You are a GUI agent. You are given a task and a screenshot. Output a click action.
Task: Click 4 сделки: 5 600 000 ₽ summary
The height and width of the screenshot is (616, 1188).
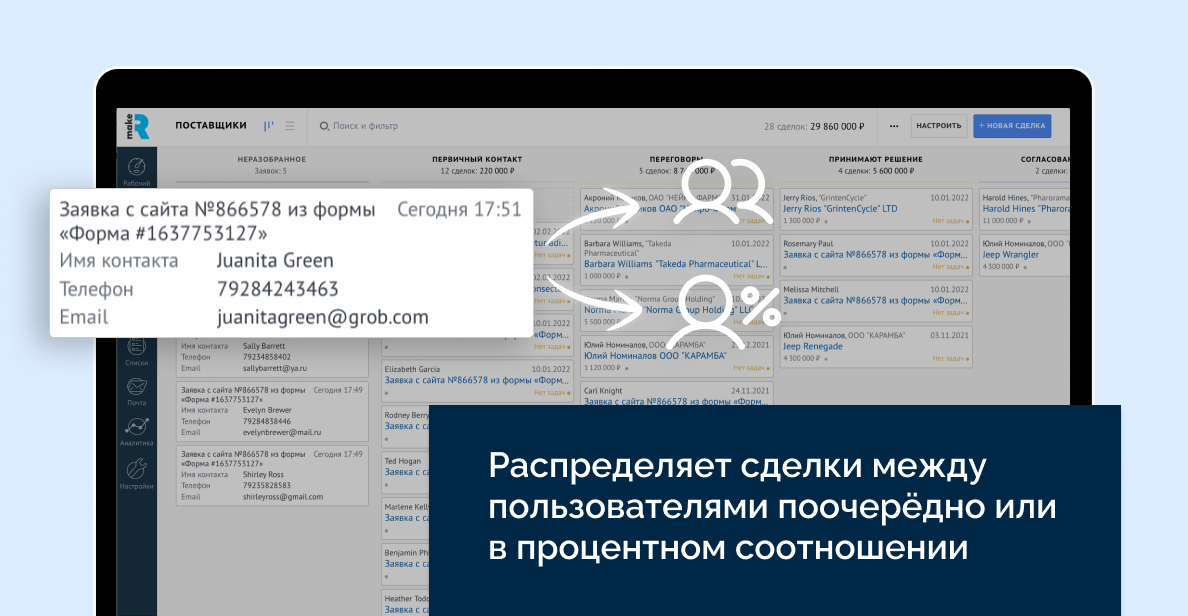click(876, 171)
